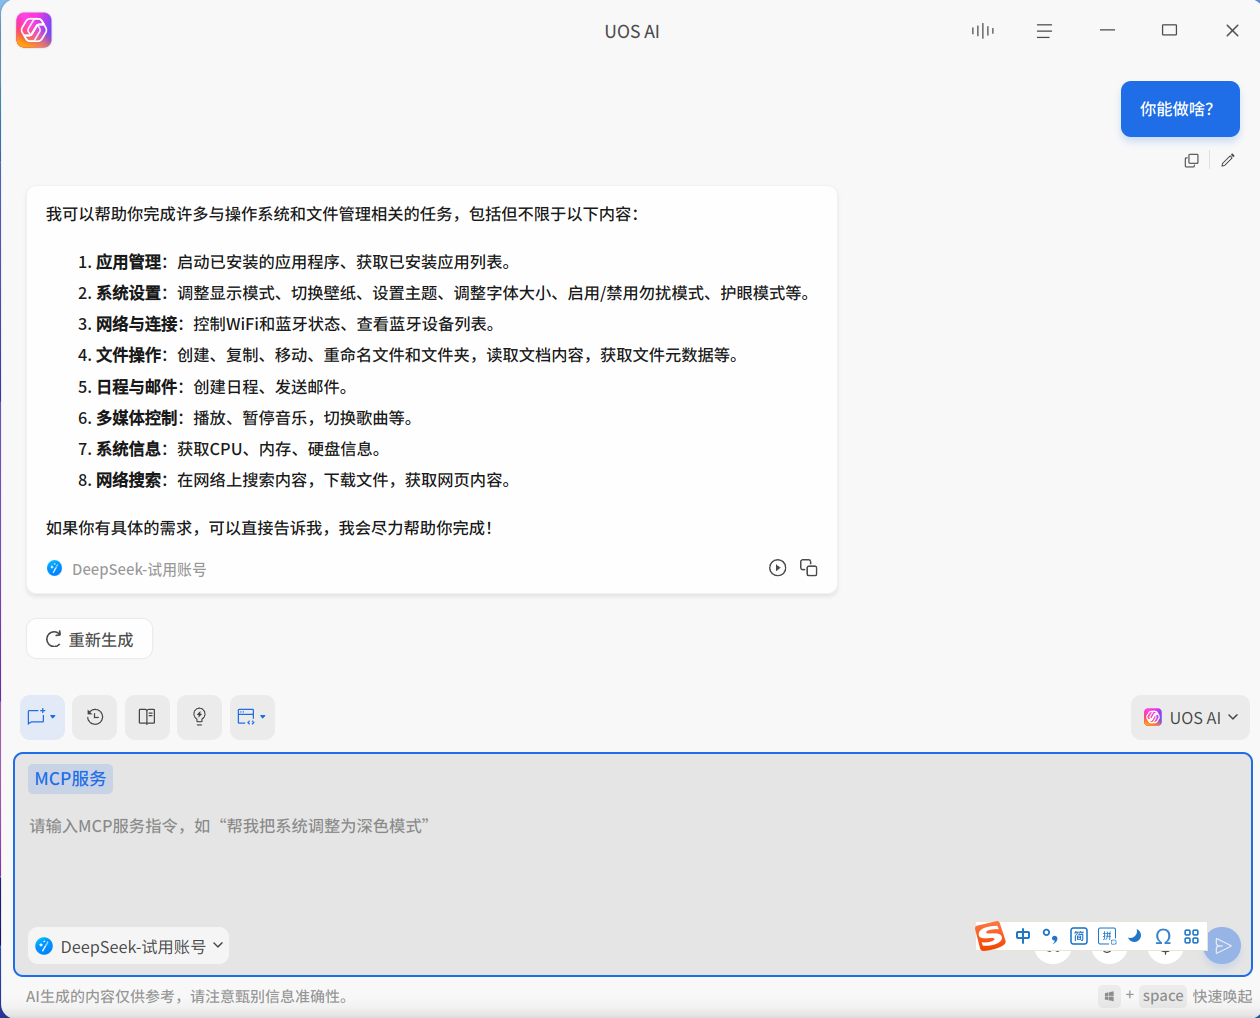Open the new chat dropdown button
This screenshot has width=1260, height=1018.
(x=42, y=717)
